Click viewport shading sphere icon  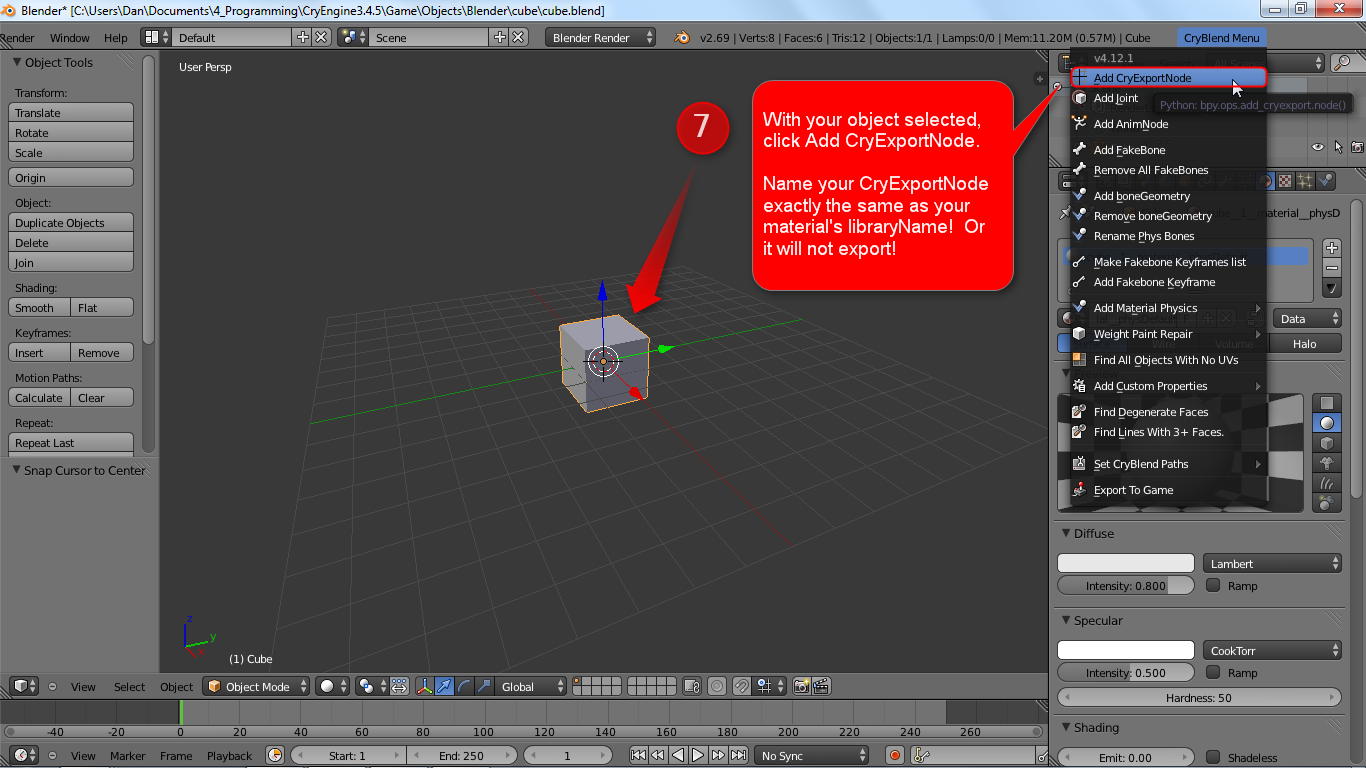point(332,687)
